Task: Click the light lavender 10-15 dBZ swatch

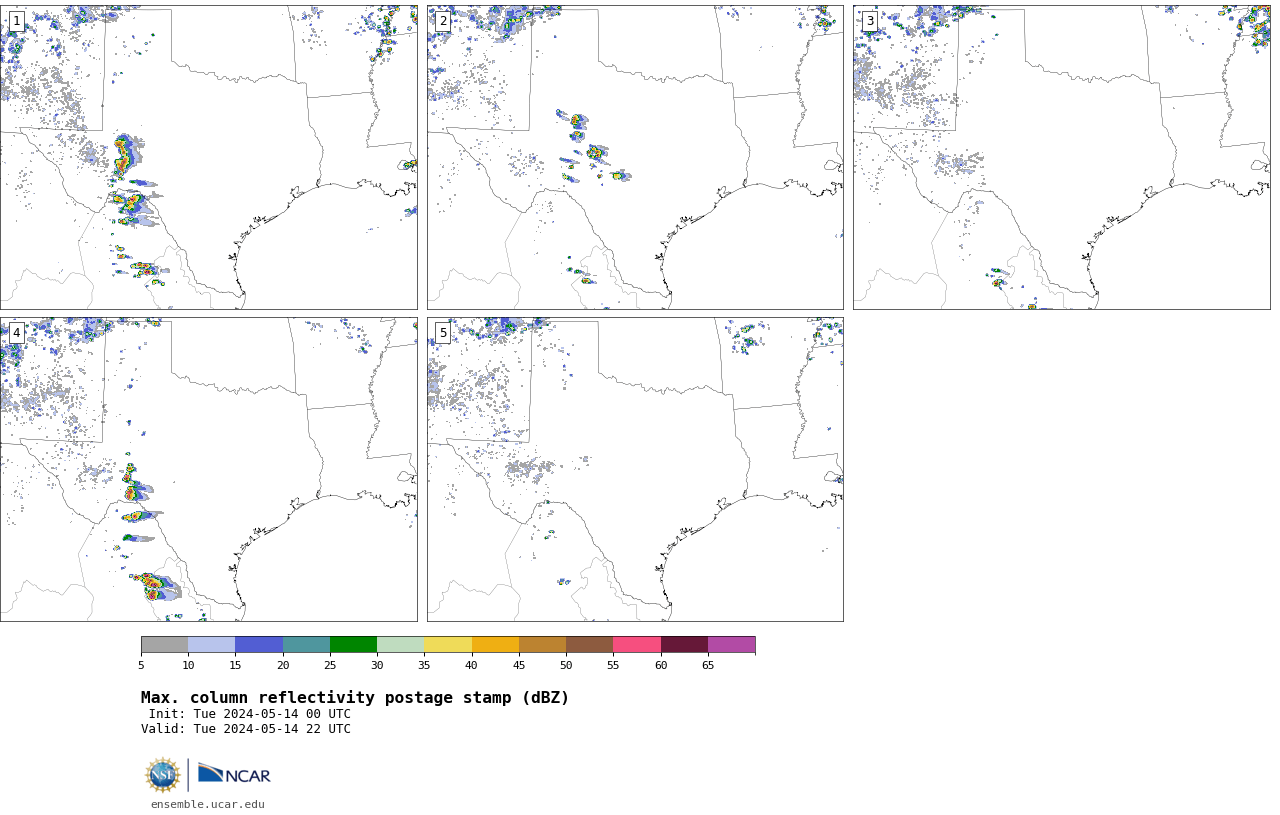Action: [x=211, y=644]
